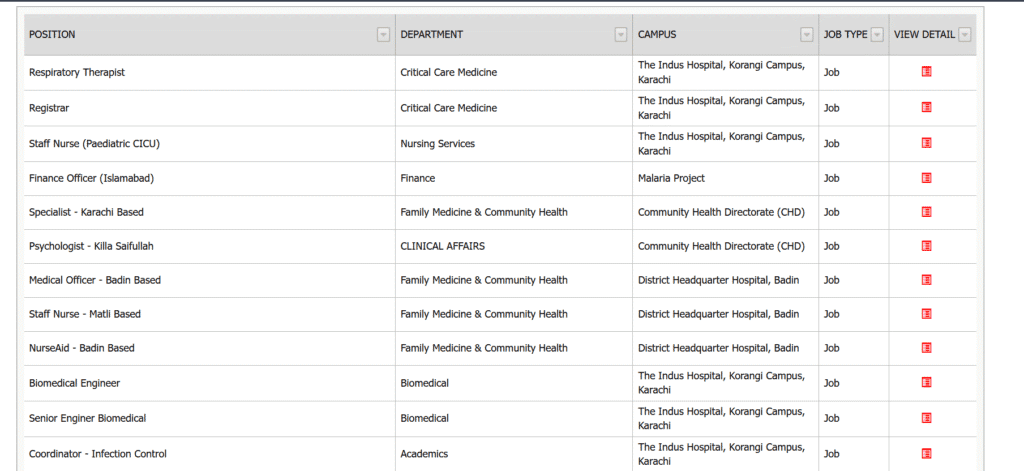Expand the CAMPUS column filter arrow
1024x471 pixels.
(806, 35)
